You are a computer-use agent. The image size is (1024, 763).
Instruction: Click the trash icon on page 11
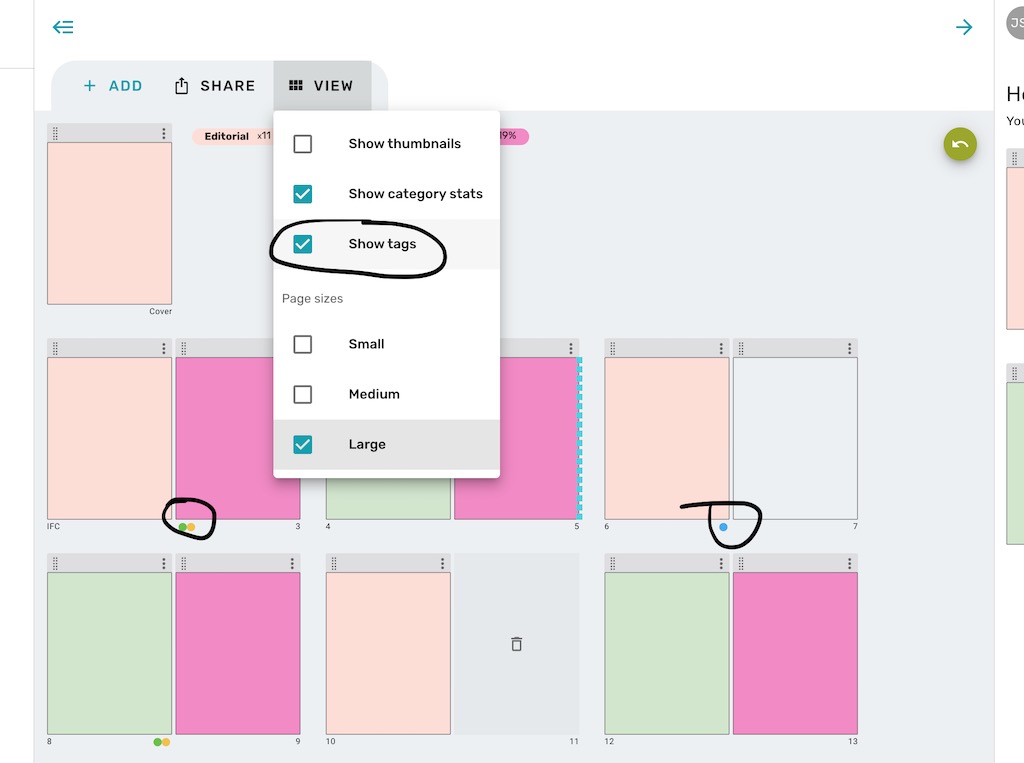click(x=516, y=644)
